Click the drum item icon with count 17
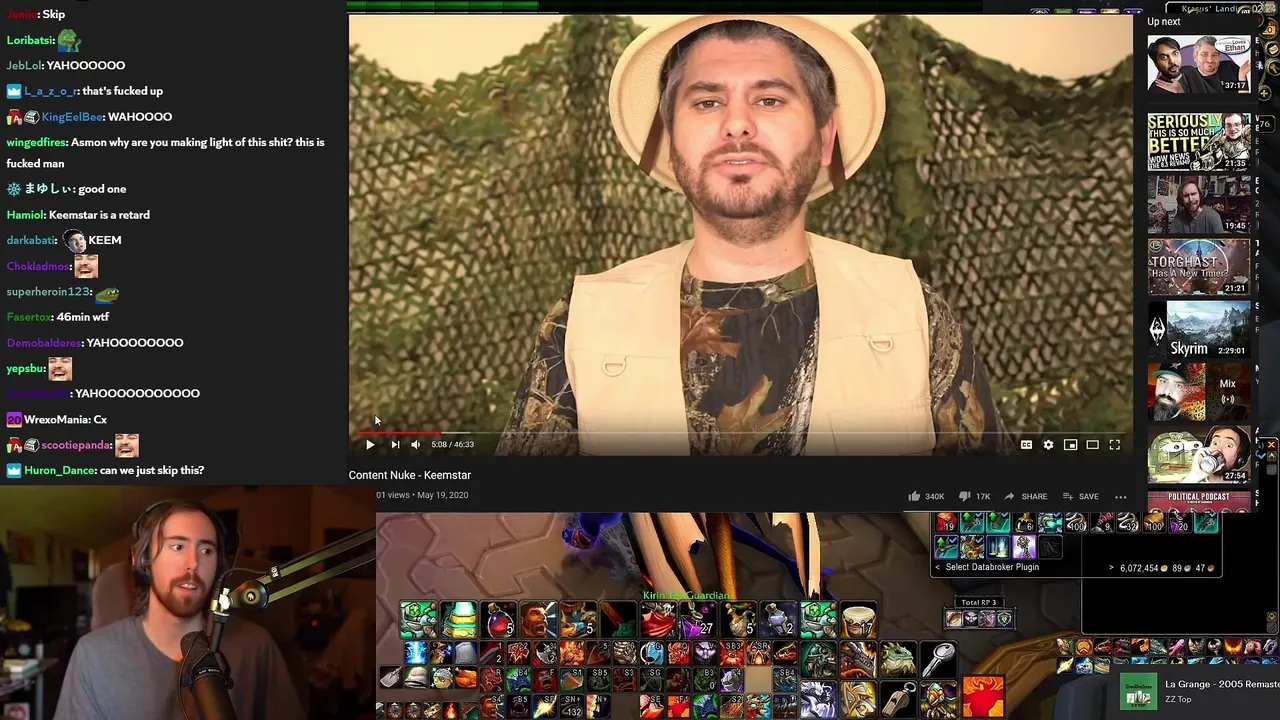The height and width of the screenshot is (720, 1280). [858, 620]
